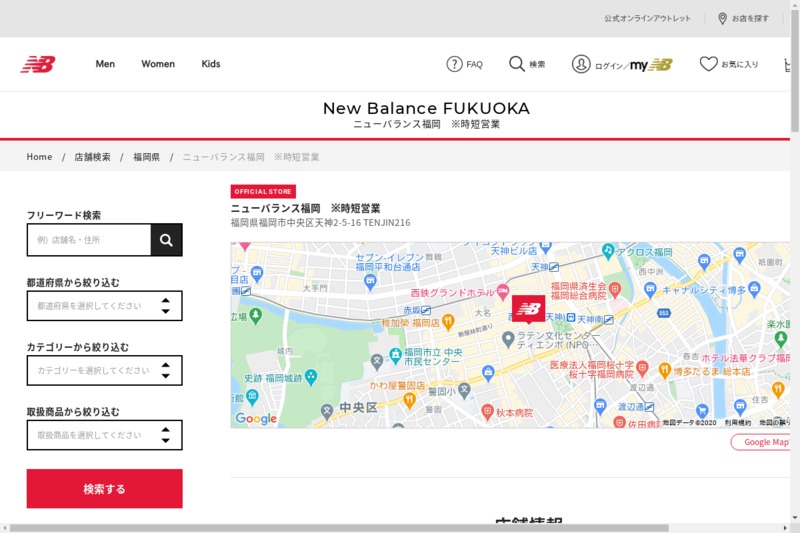Open the category selection dropdown
This screenshot has width=800, height=533.
click(x=105, y=370)
